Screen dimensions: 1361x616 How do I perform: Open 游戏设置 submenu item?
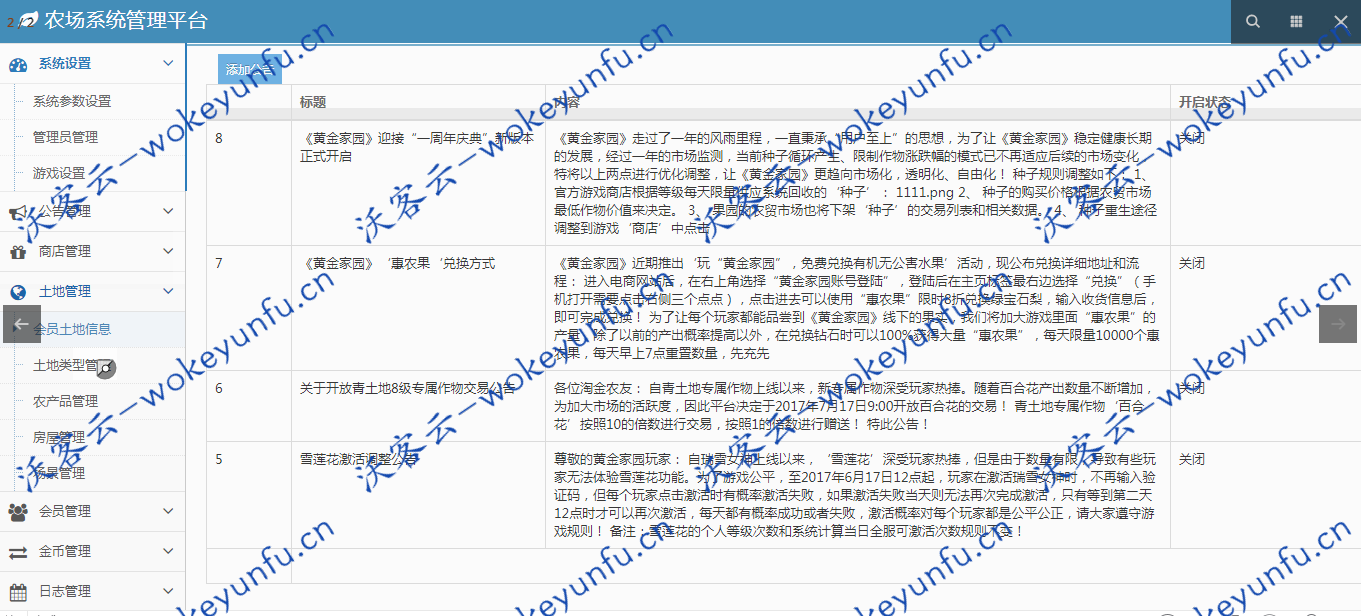(59, 173)
